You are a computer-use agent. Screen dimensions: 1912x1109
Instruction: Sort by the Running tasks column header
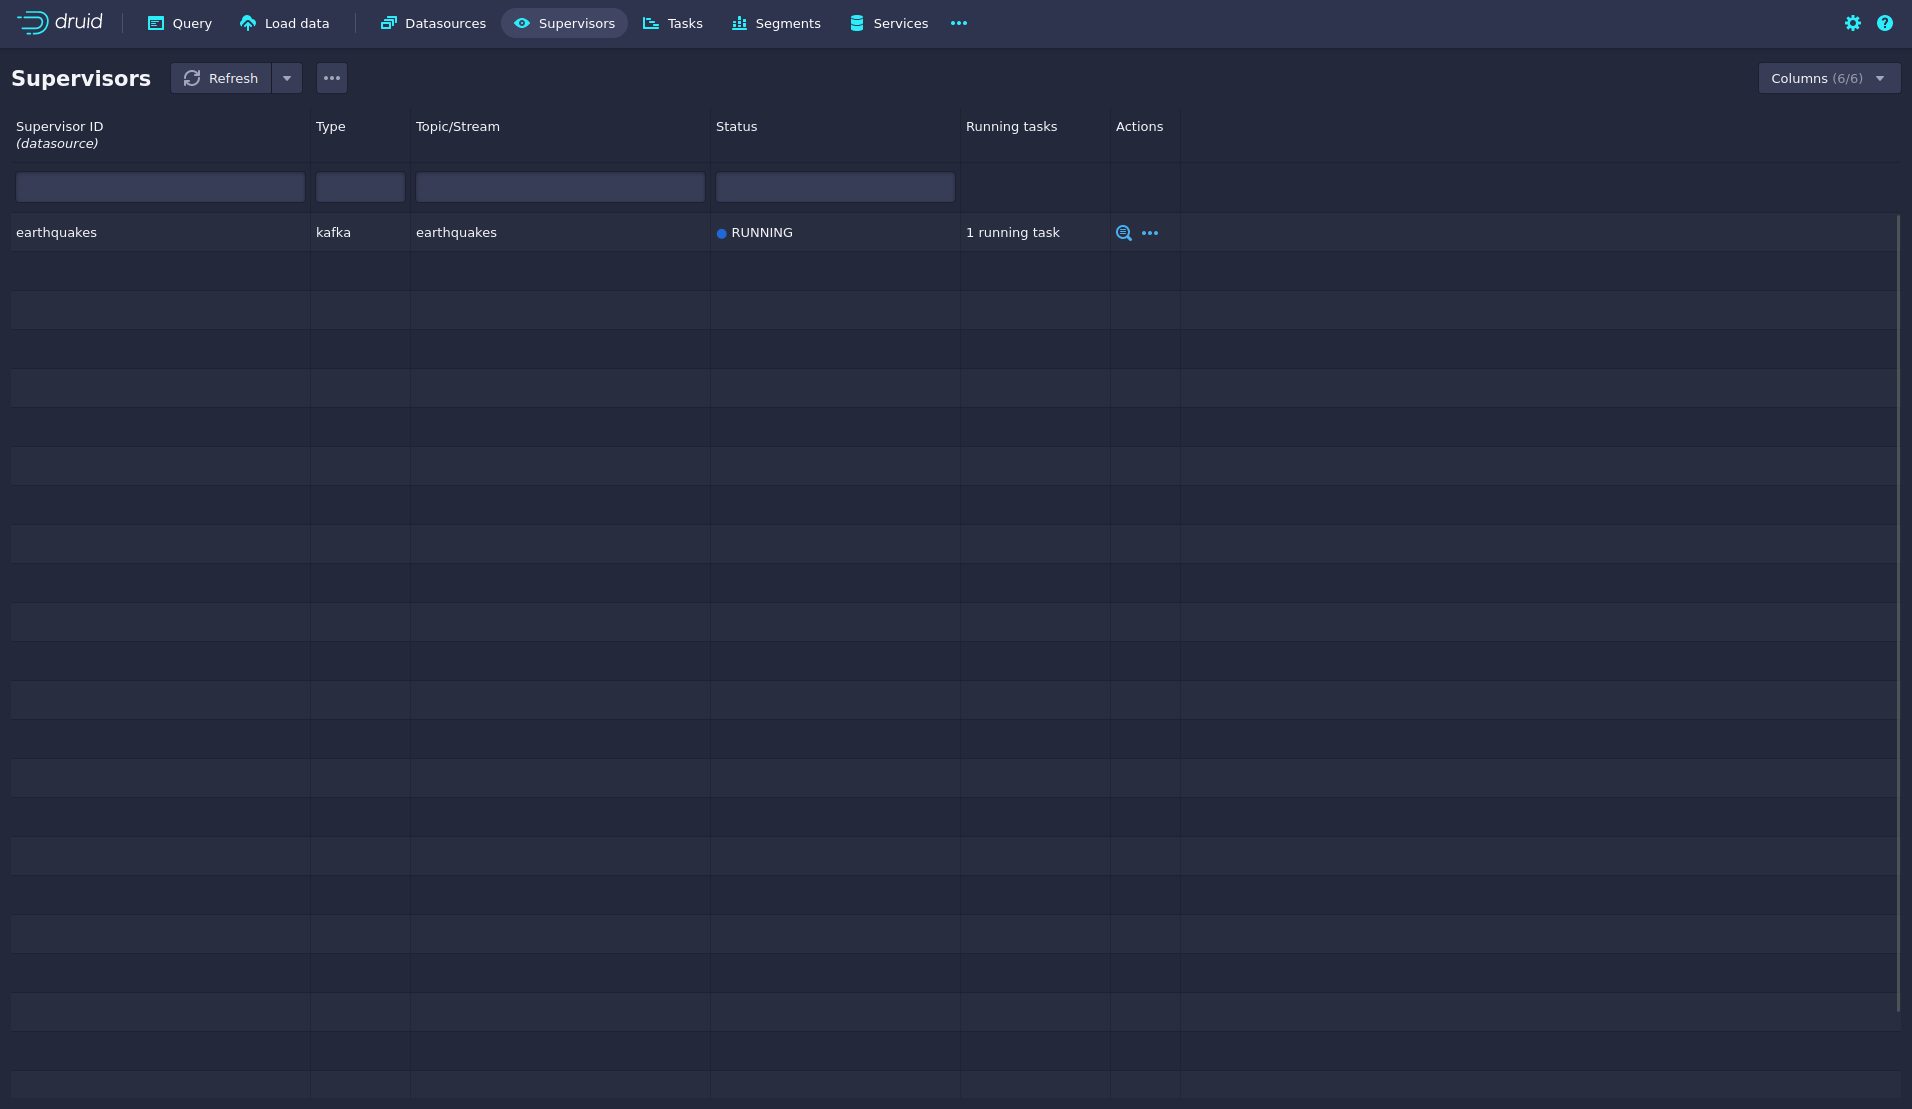[x=1011, y=127]
